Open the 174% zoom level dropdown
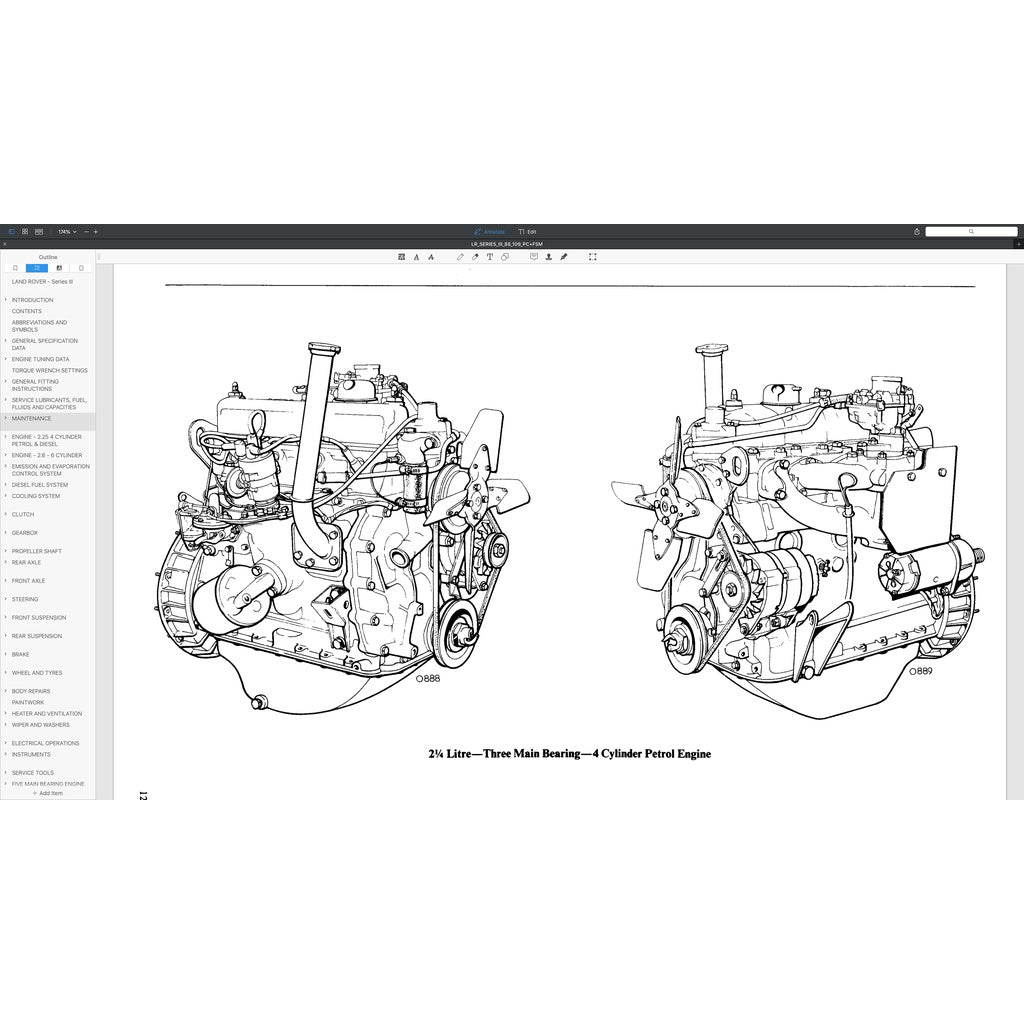The height and width of the screenshot is (1024, 1024). pyautogui.click(x=63, y=231)
